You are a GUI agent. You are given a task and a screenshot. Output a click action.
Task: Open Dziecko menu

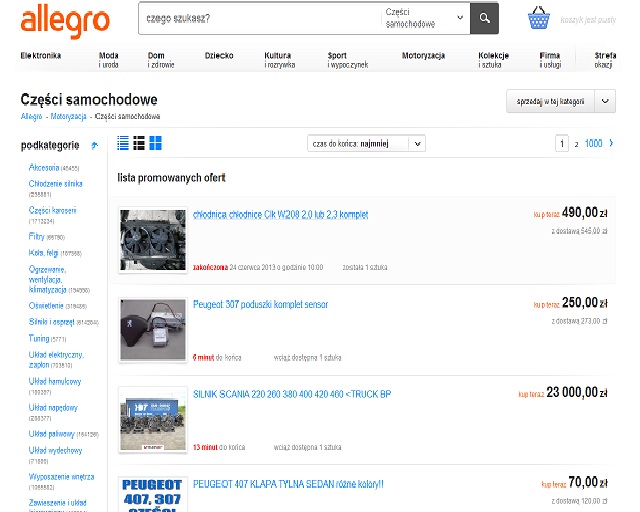tap(219, 56)
